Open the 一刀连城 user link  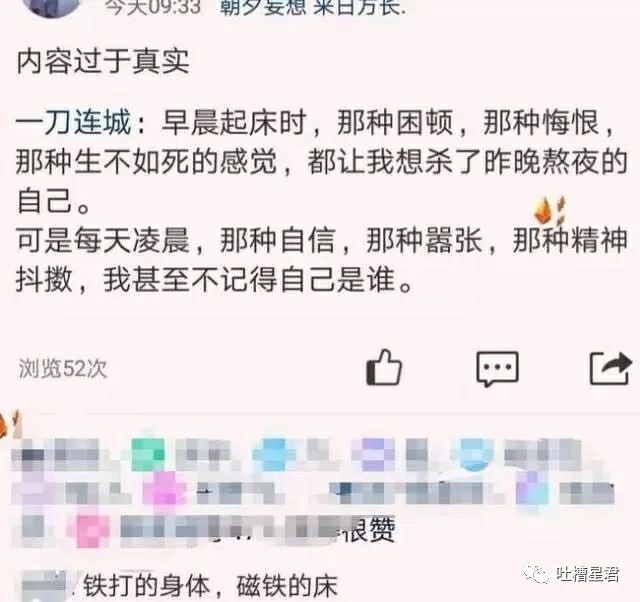tap(73, 122)
